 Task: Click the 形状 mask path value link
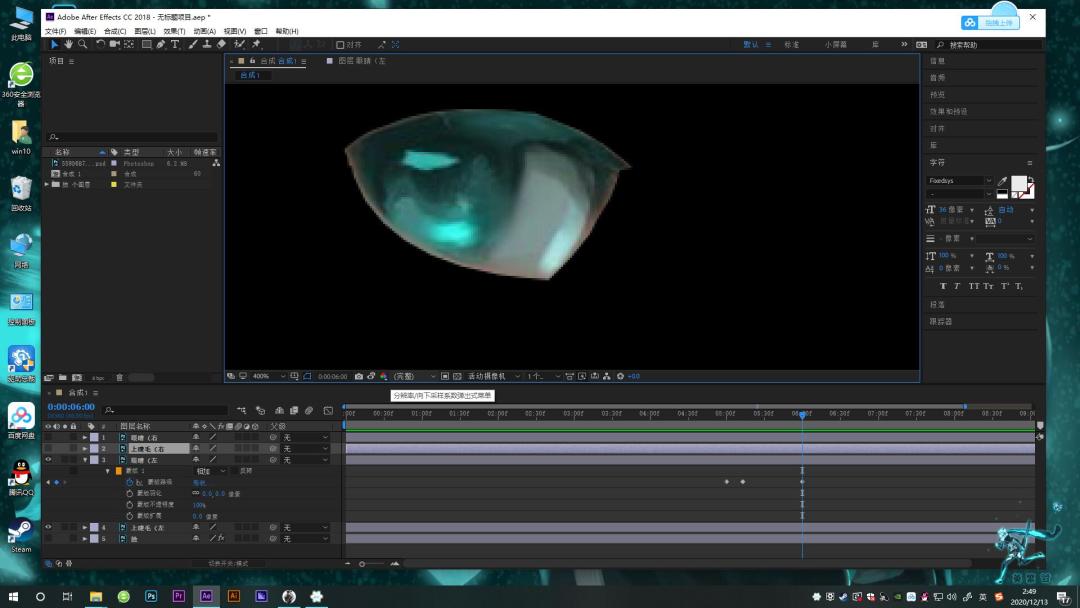click(x=199, y=482)
